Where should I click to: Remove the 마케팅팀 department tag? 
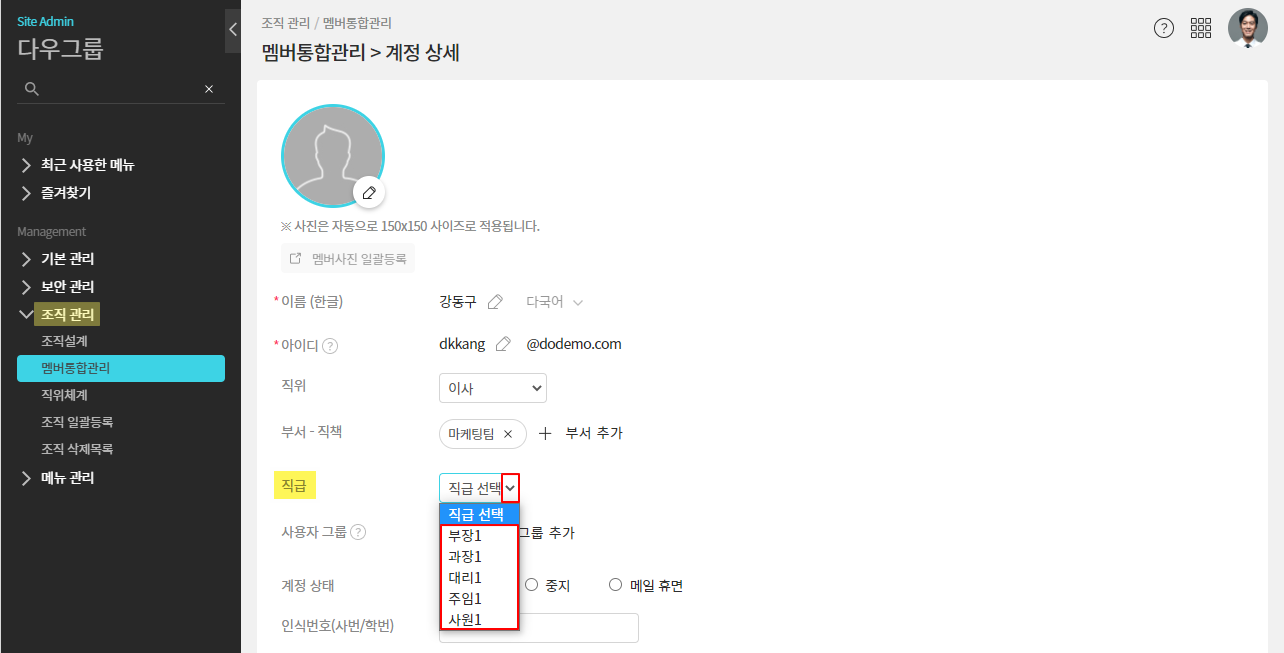[x=508, y=434]
